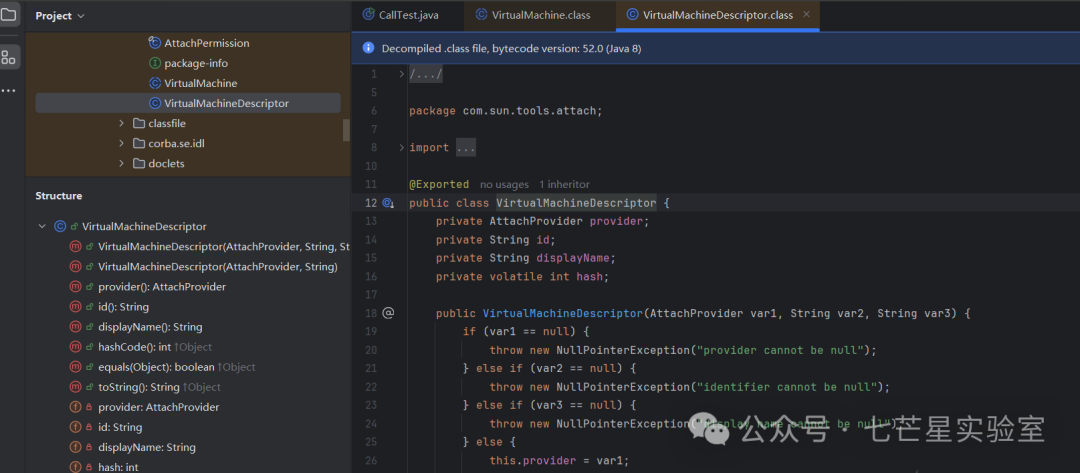
Task: Select toString(): String in Structure
Action: point(138,387)
